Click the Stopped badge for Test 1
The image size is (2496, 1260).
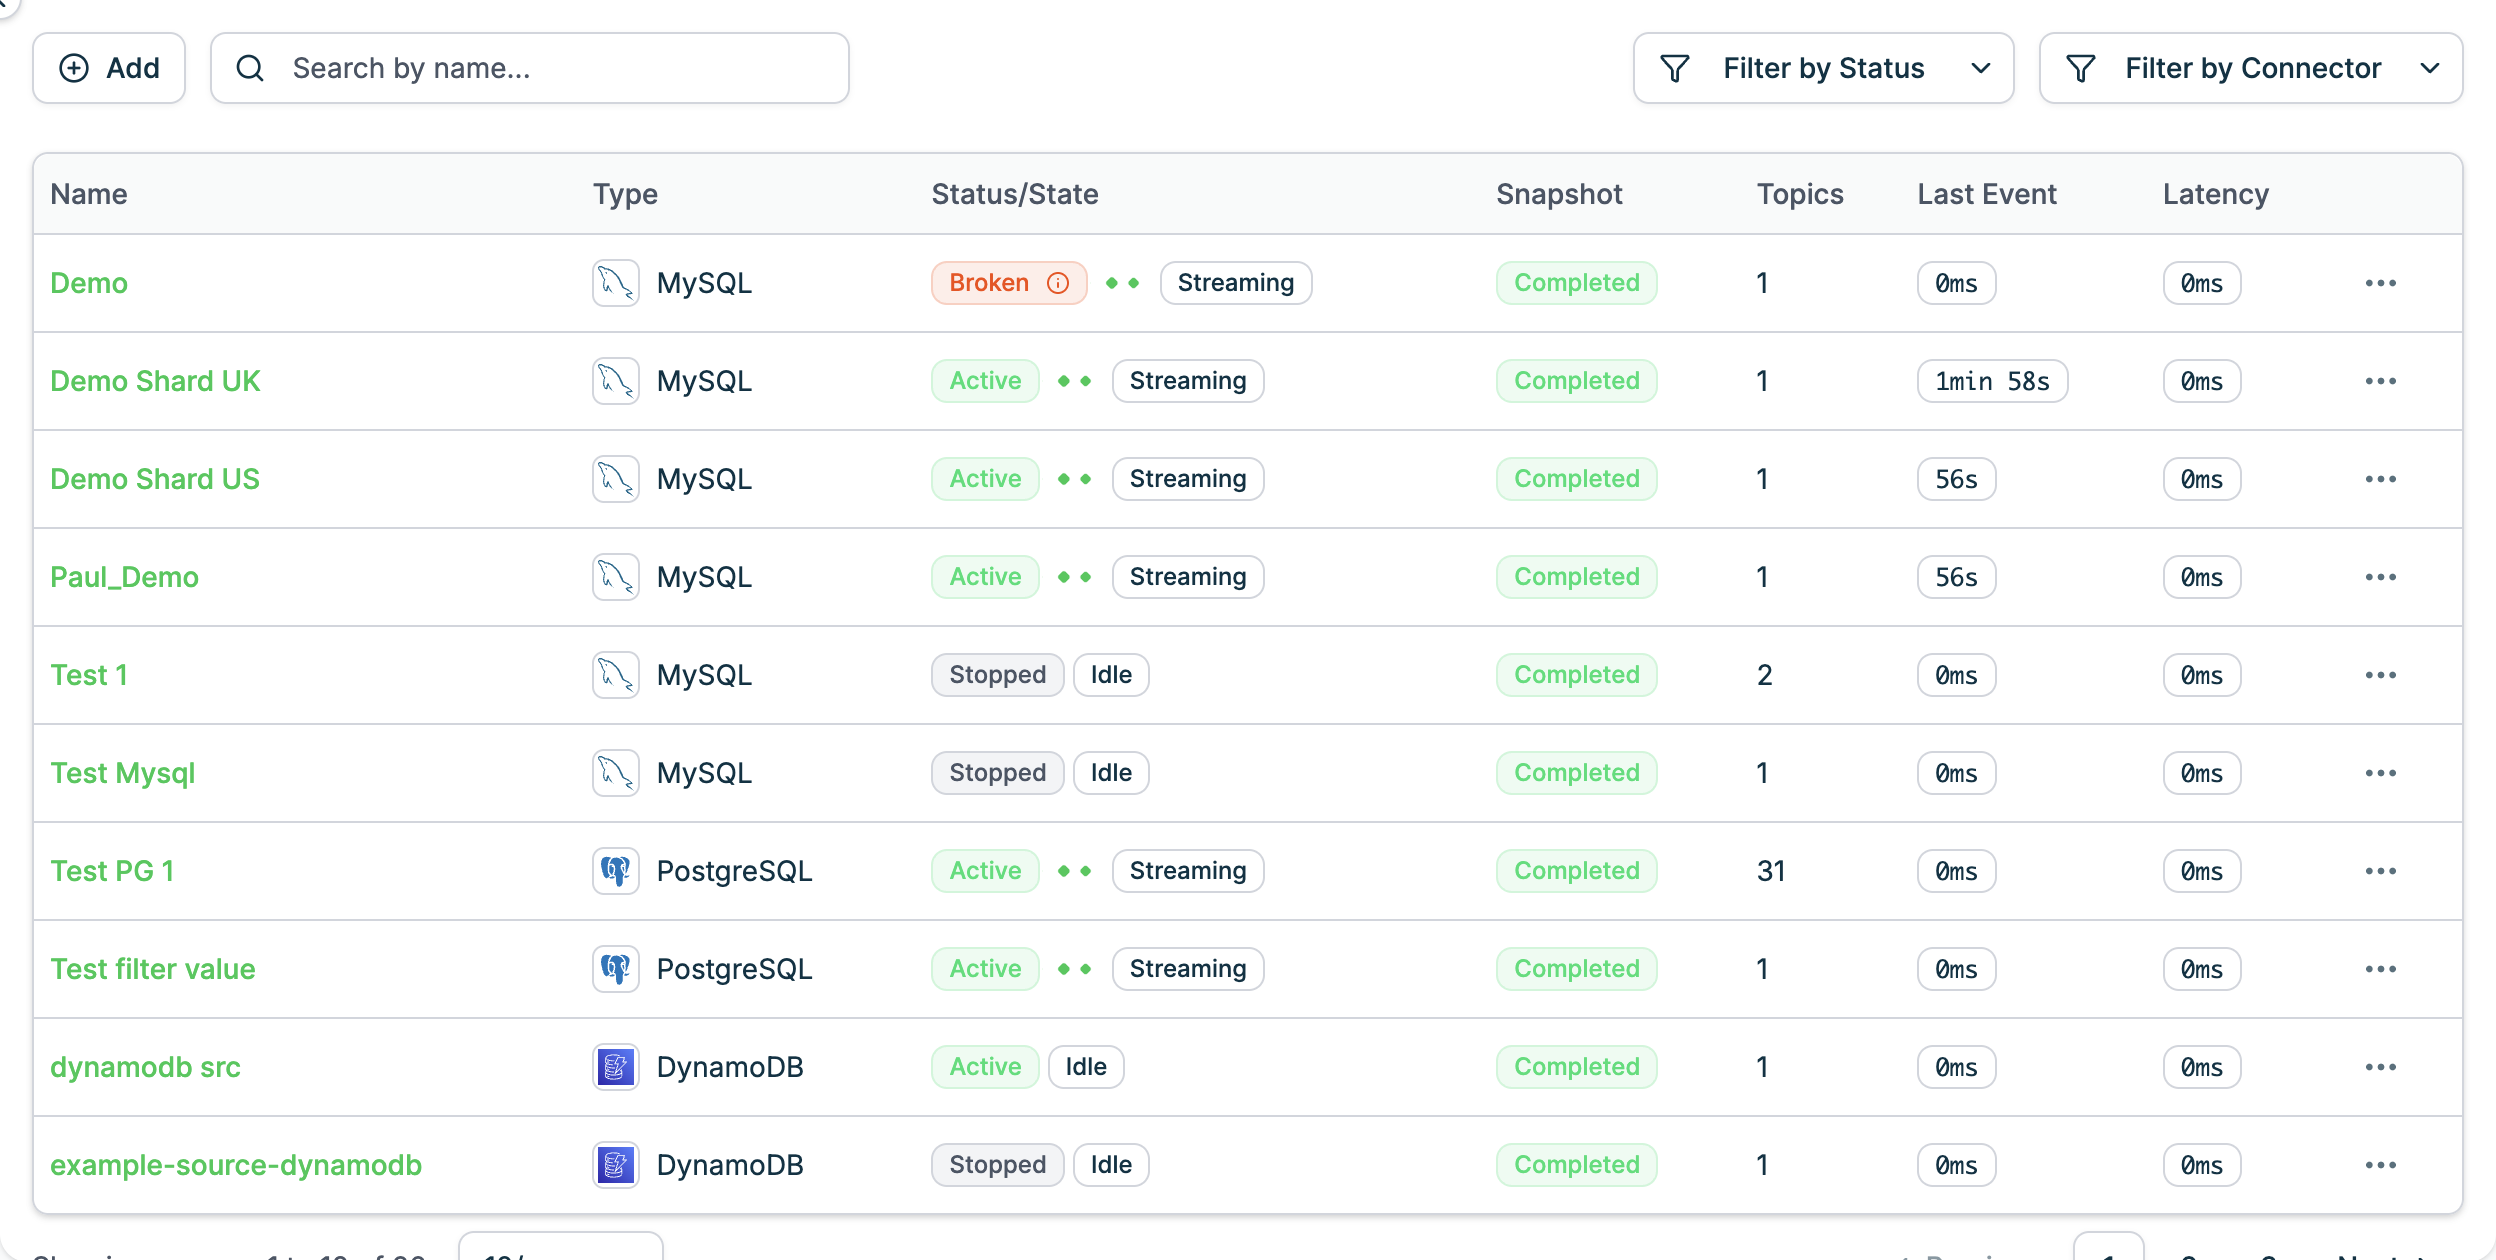pyautogui.click(x=997, y=675)
